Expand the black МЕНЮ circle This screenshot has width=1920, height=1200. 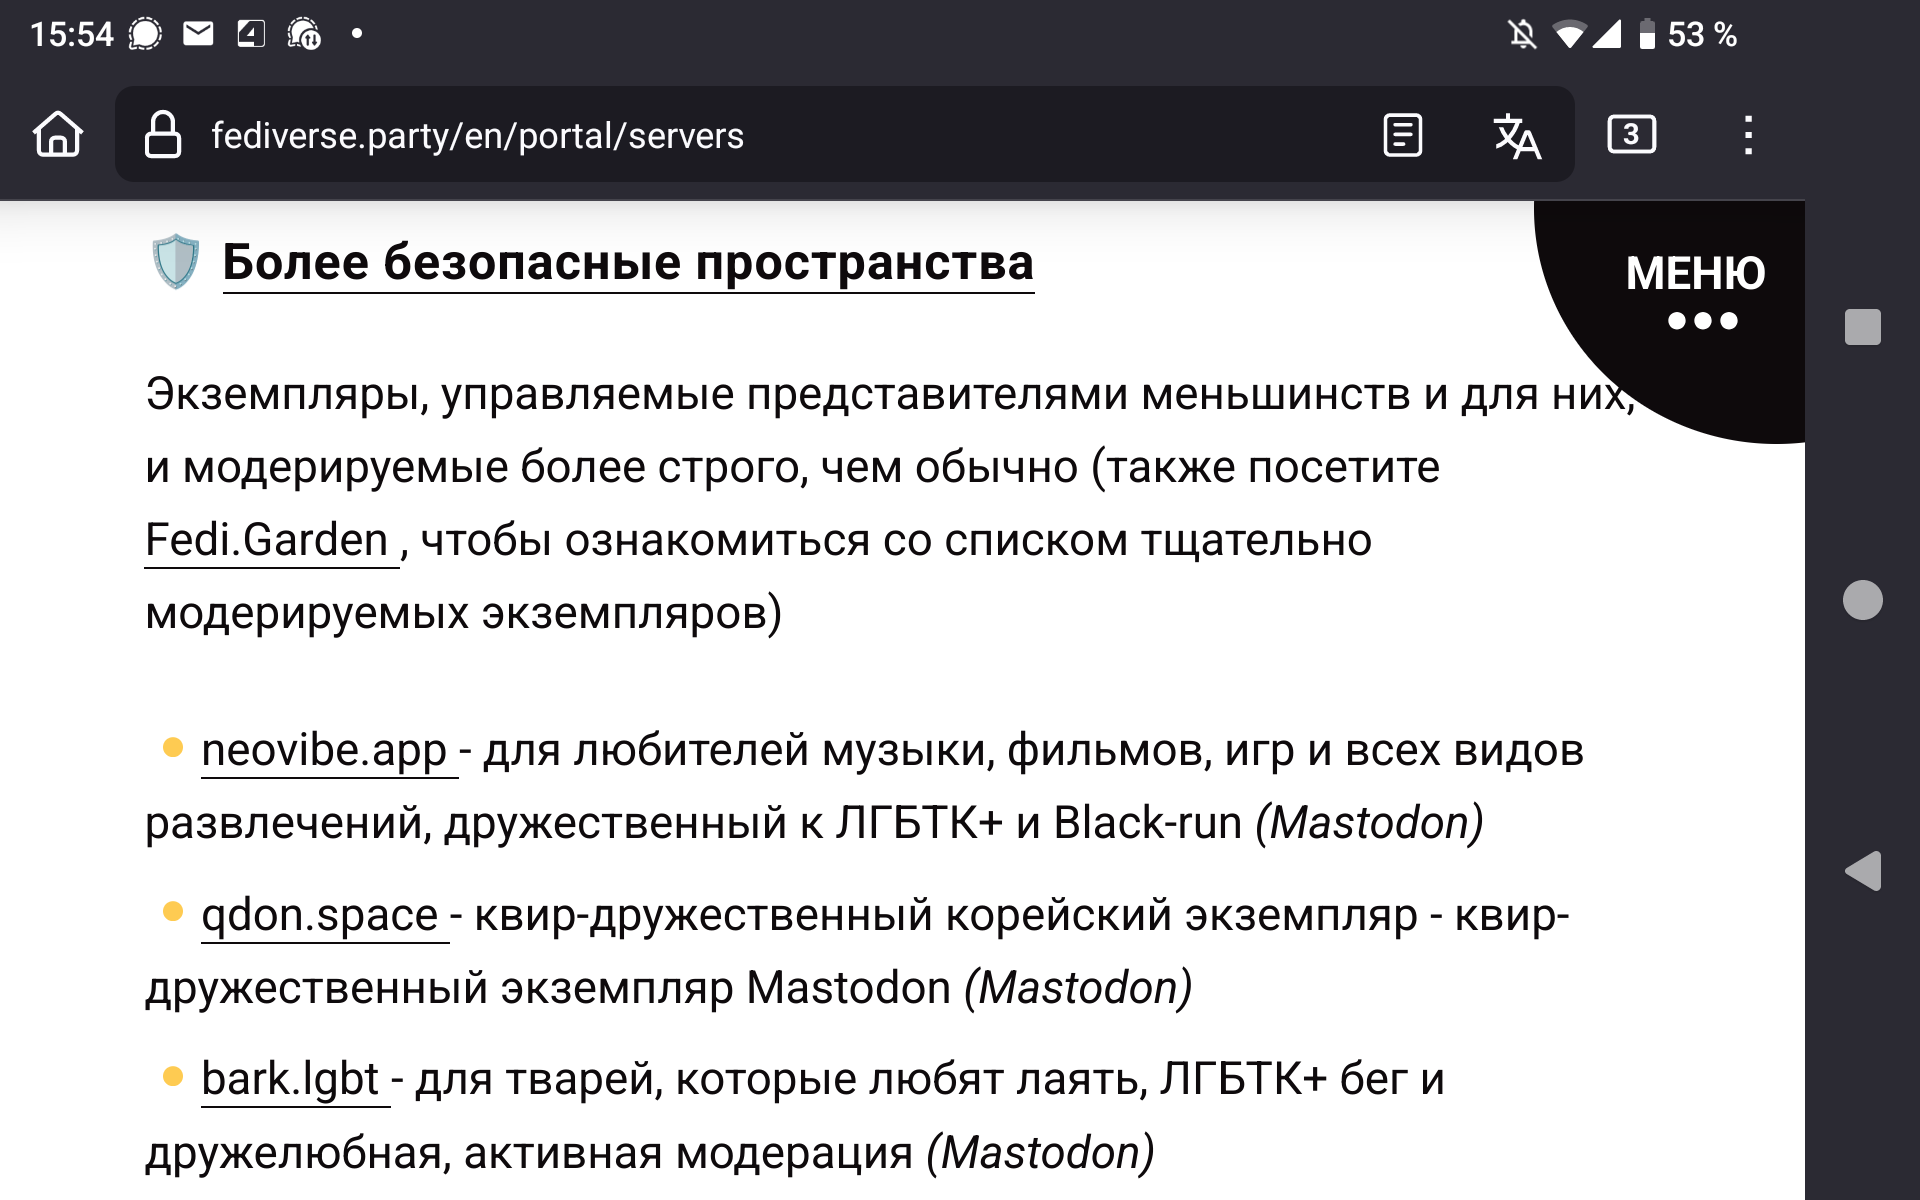click(x=1695, y=292)
